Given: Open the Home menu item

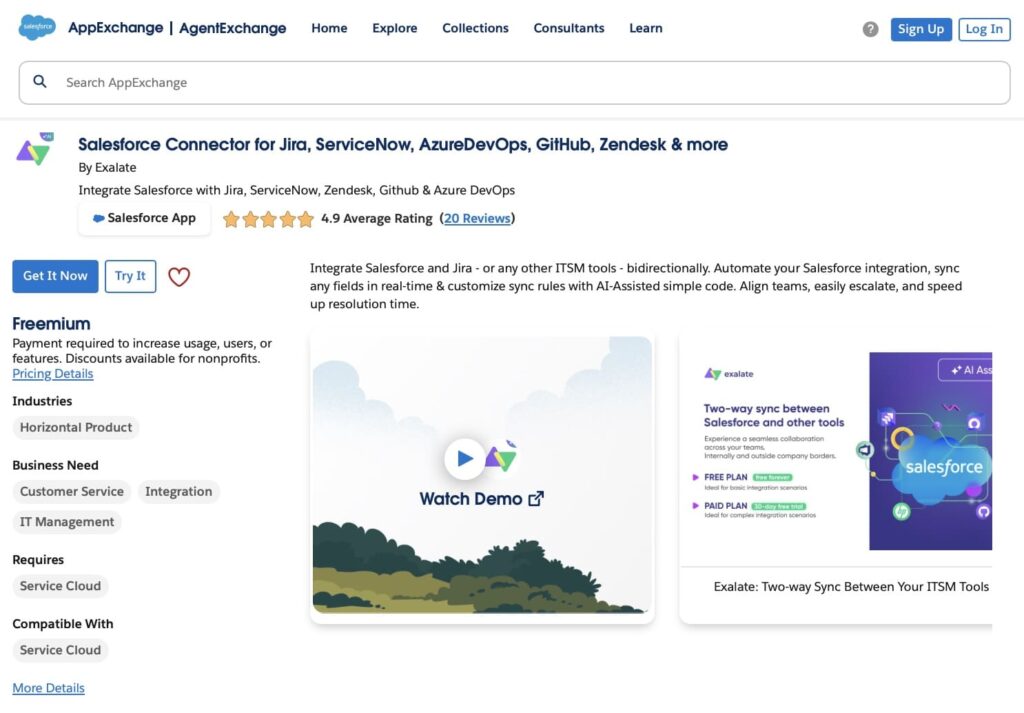Looking at the screenshot, I should (x=329, y=28).
